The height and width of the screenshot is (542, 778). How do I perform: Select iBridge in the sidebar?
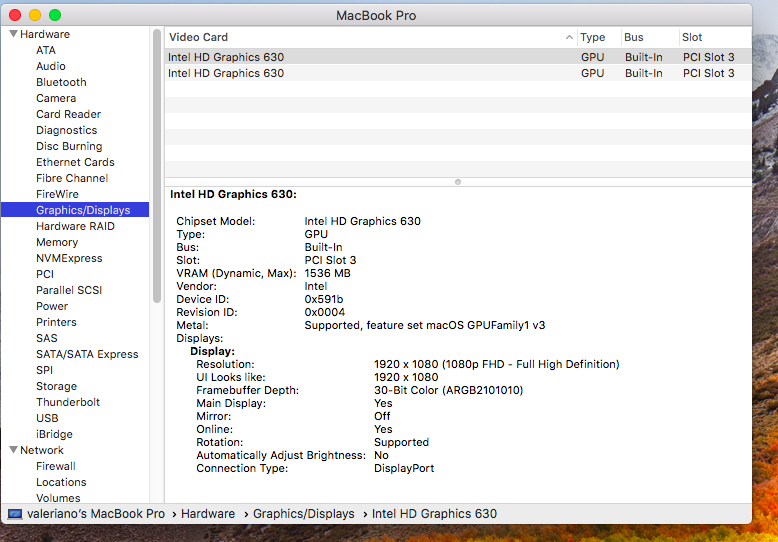pos(54,434)
